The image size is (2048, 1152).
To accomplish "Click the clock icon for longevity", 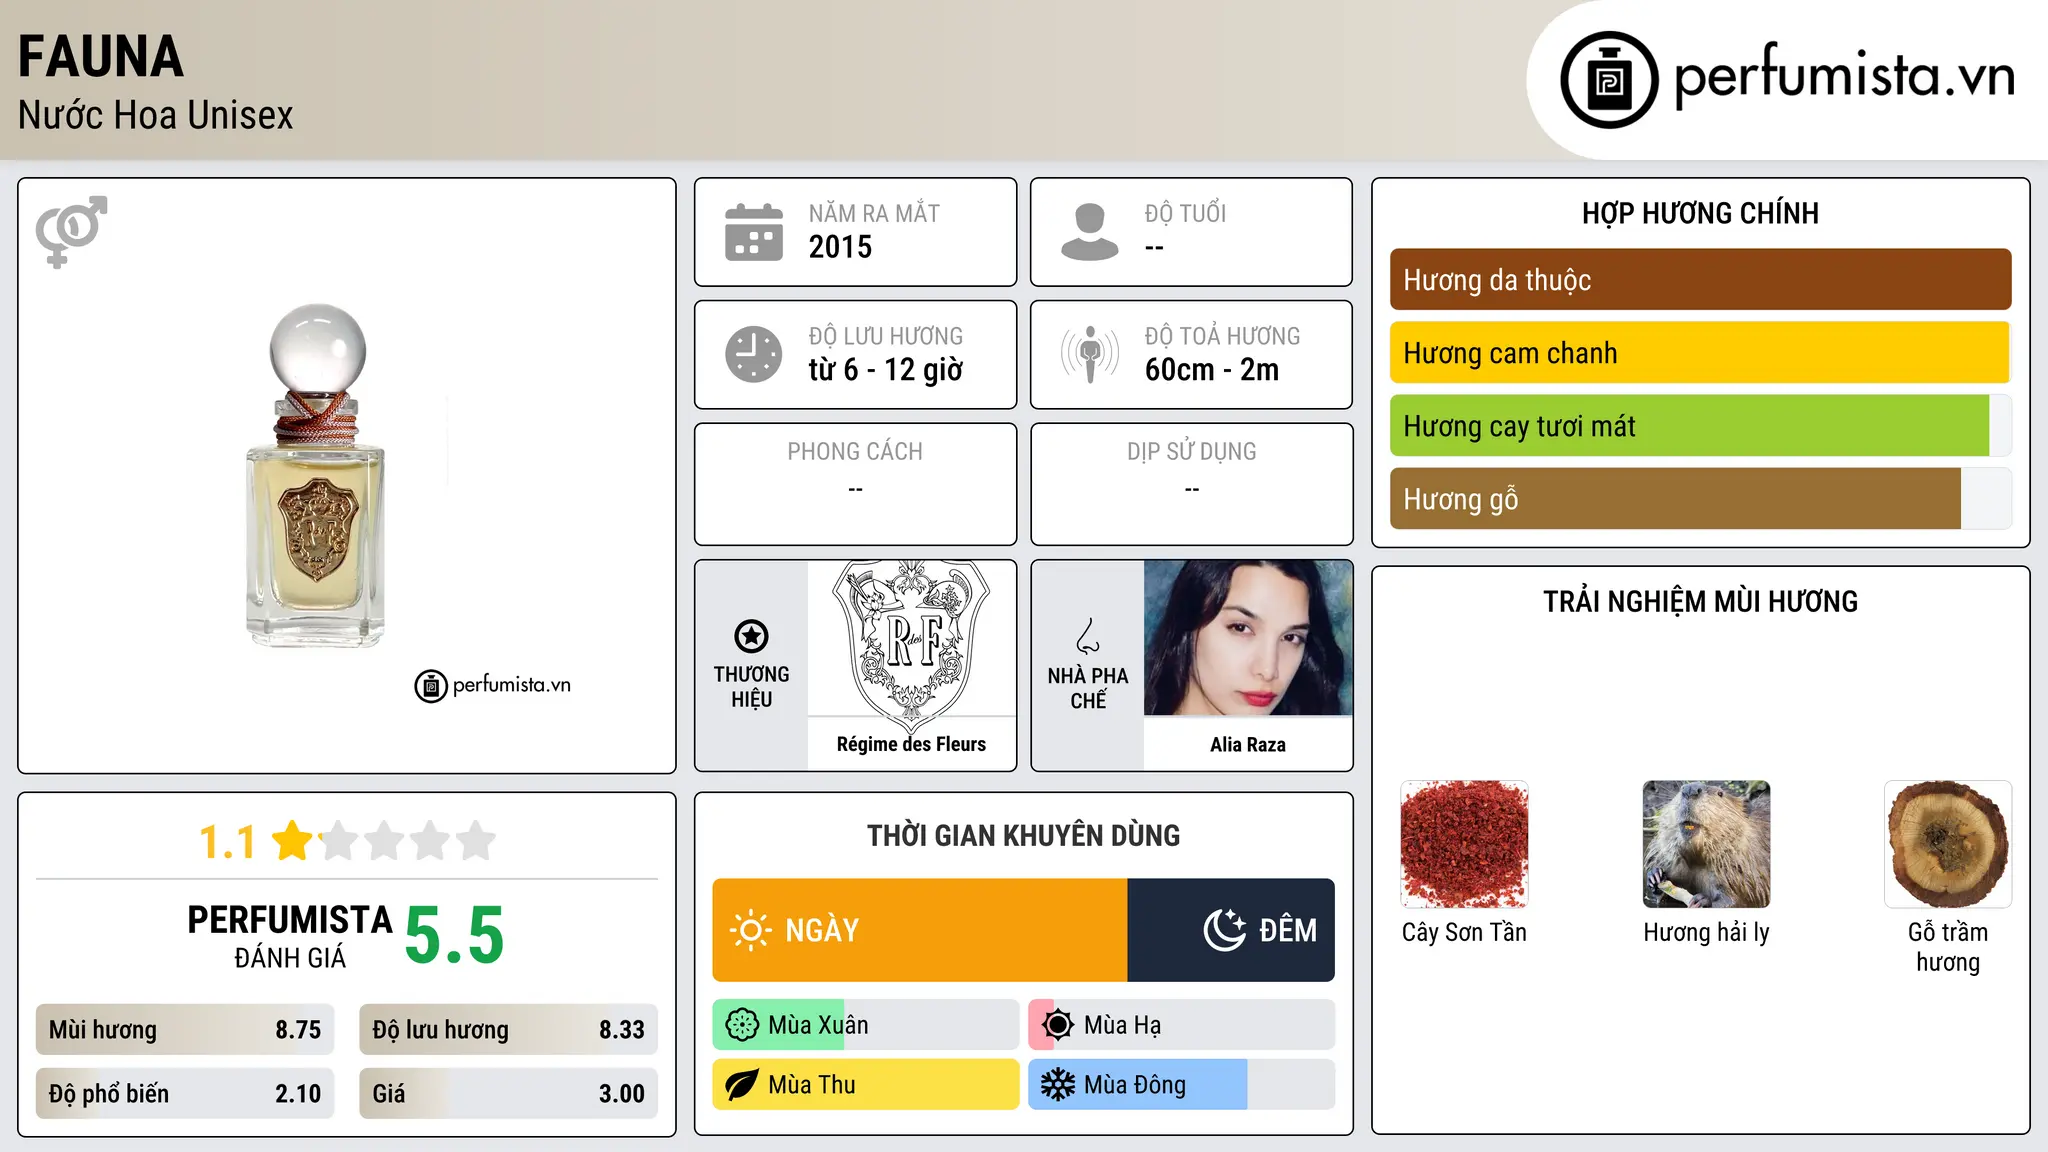I will (x=754, y=354).
